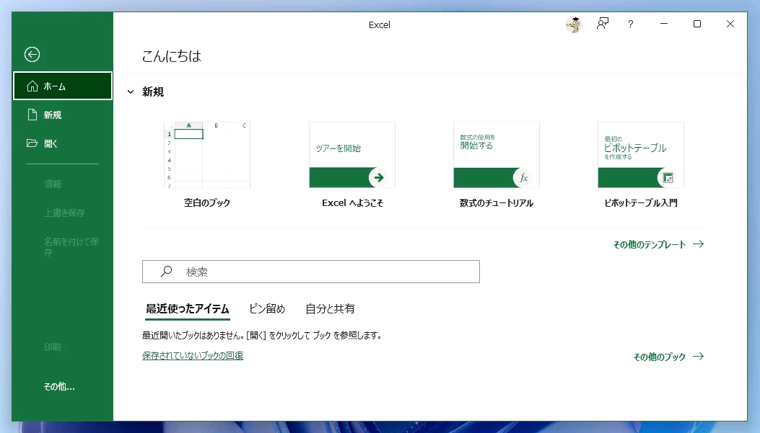Click the back arrow circle icon
This screenshot has width=760, height=433.
(x=32, y=54)
